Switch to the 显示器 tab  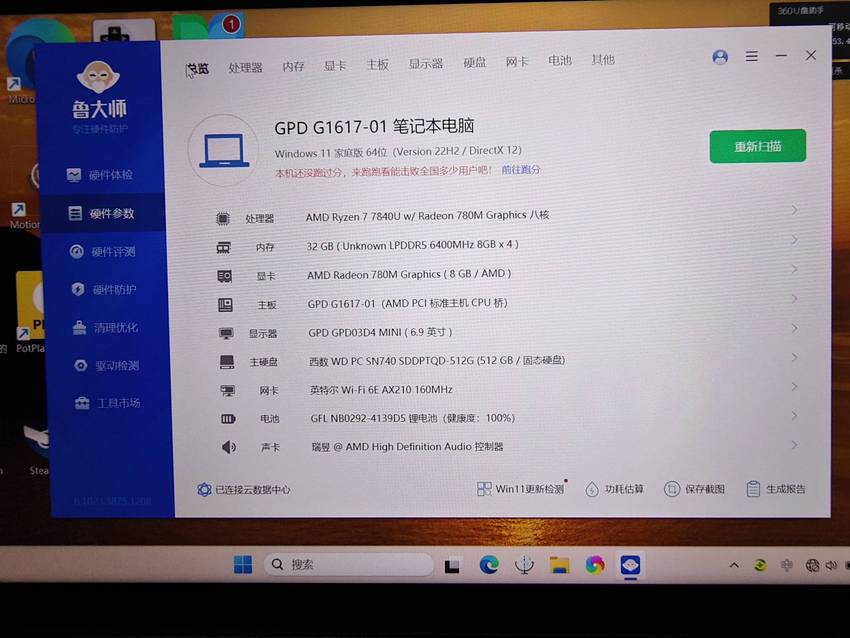[426, 63]
